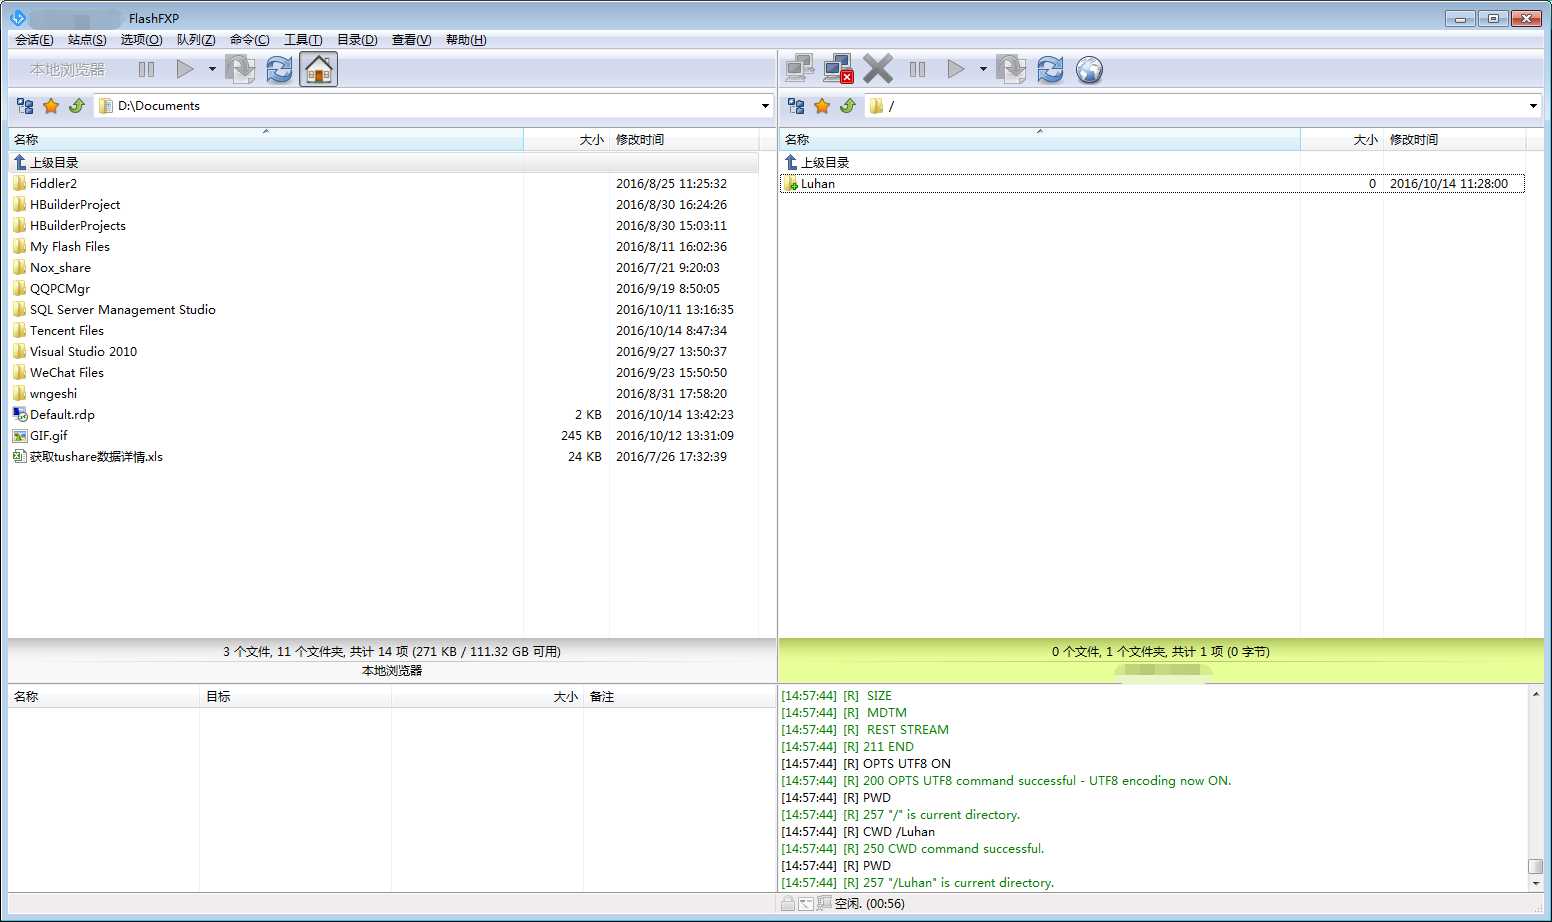Open the local pane play button dropdown arrow
1552x922 pixels.
click(x=212, y=70)
